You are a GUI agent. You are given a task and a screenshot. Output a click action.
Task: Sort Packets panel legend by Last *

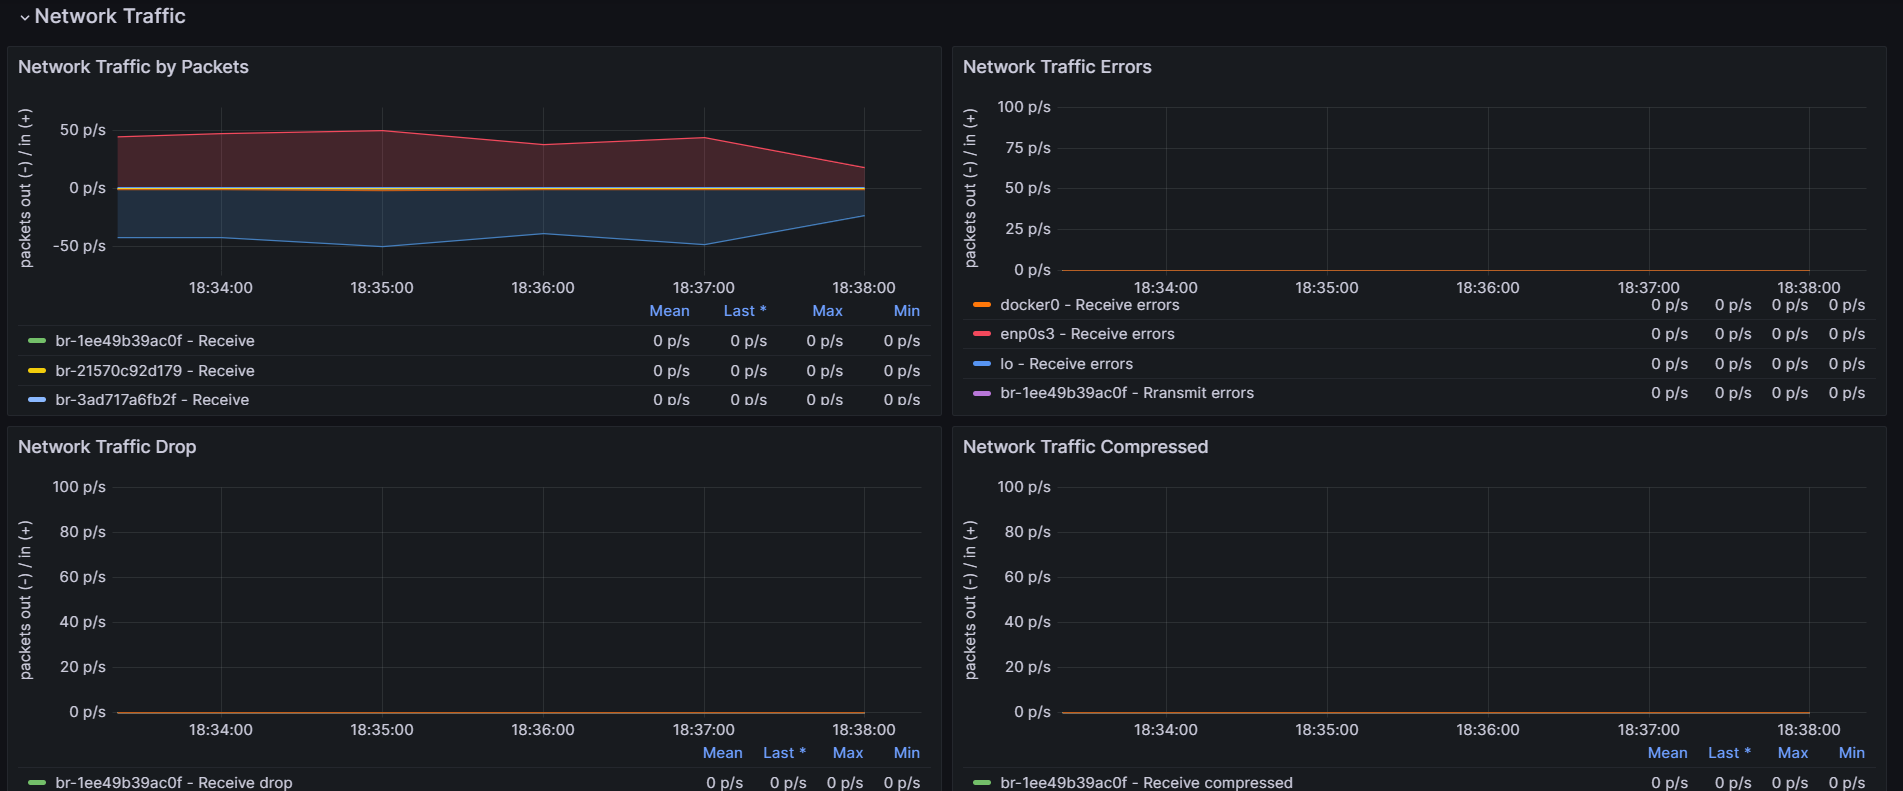coord(745,311)
